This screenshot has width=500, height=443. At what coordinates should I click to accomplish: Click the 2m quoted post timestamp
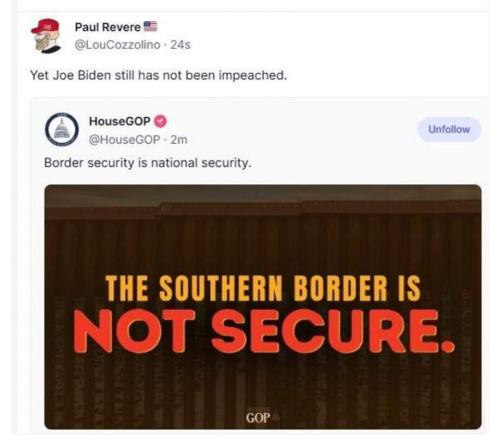click(x=179, y=139)
